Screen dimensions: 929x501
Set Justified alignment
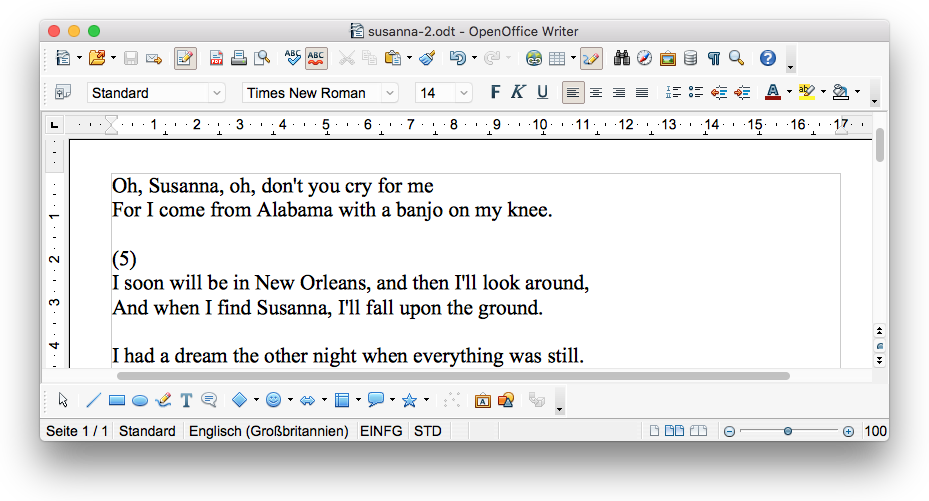click(642, 92)
